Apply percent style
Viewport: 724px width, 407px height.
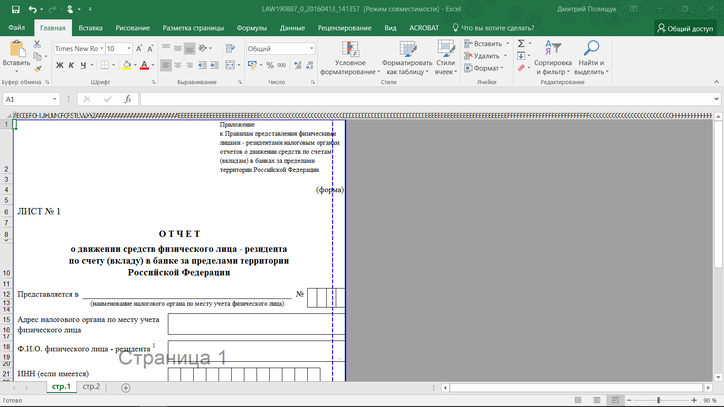[270, 65]
